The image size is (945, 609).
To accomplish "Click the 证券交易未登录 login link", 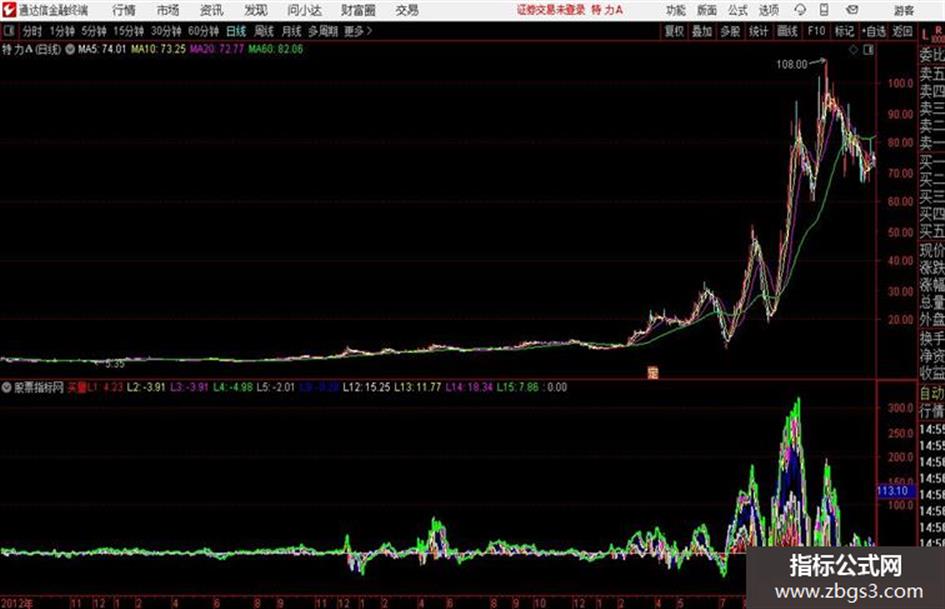I will (551, 10).
